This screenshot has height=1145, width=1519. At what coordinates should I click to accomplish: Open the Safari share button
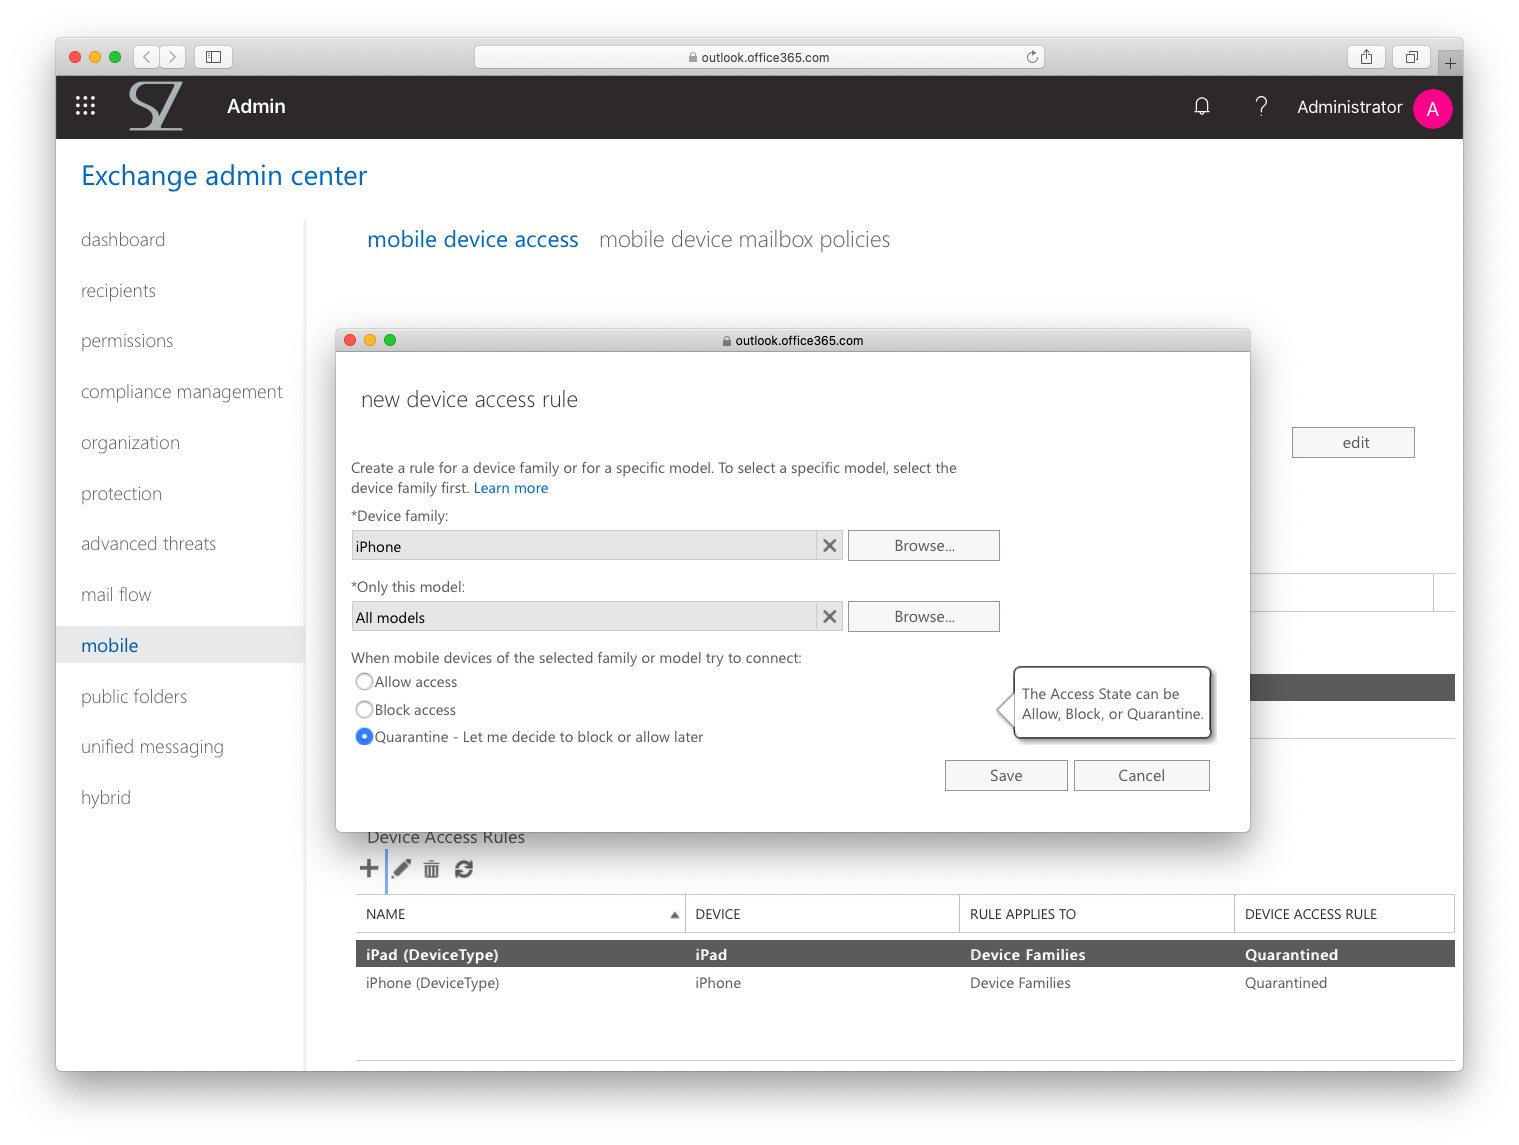[x=1366, y=57]
